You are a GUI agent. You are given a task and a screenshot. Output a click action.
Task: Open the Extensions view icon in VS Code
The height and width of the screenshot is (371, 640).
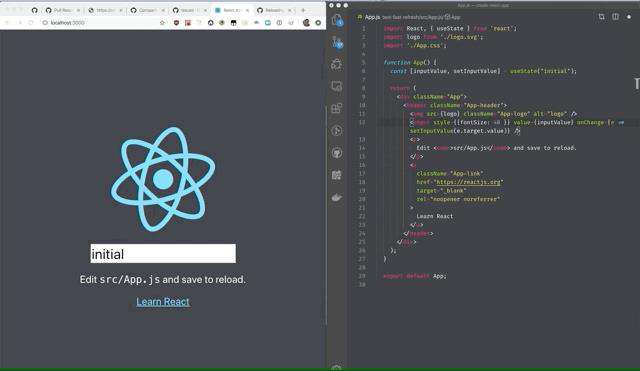[x=337, y=108]
